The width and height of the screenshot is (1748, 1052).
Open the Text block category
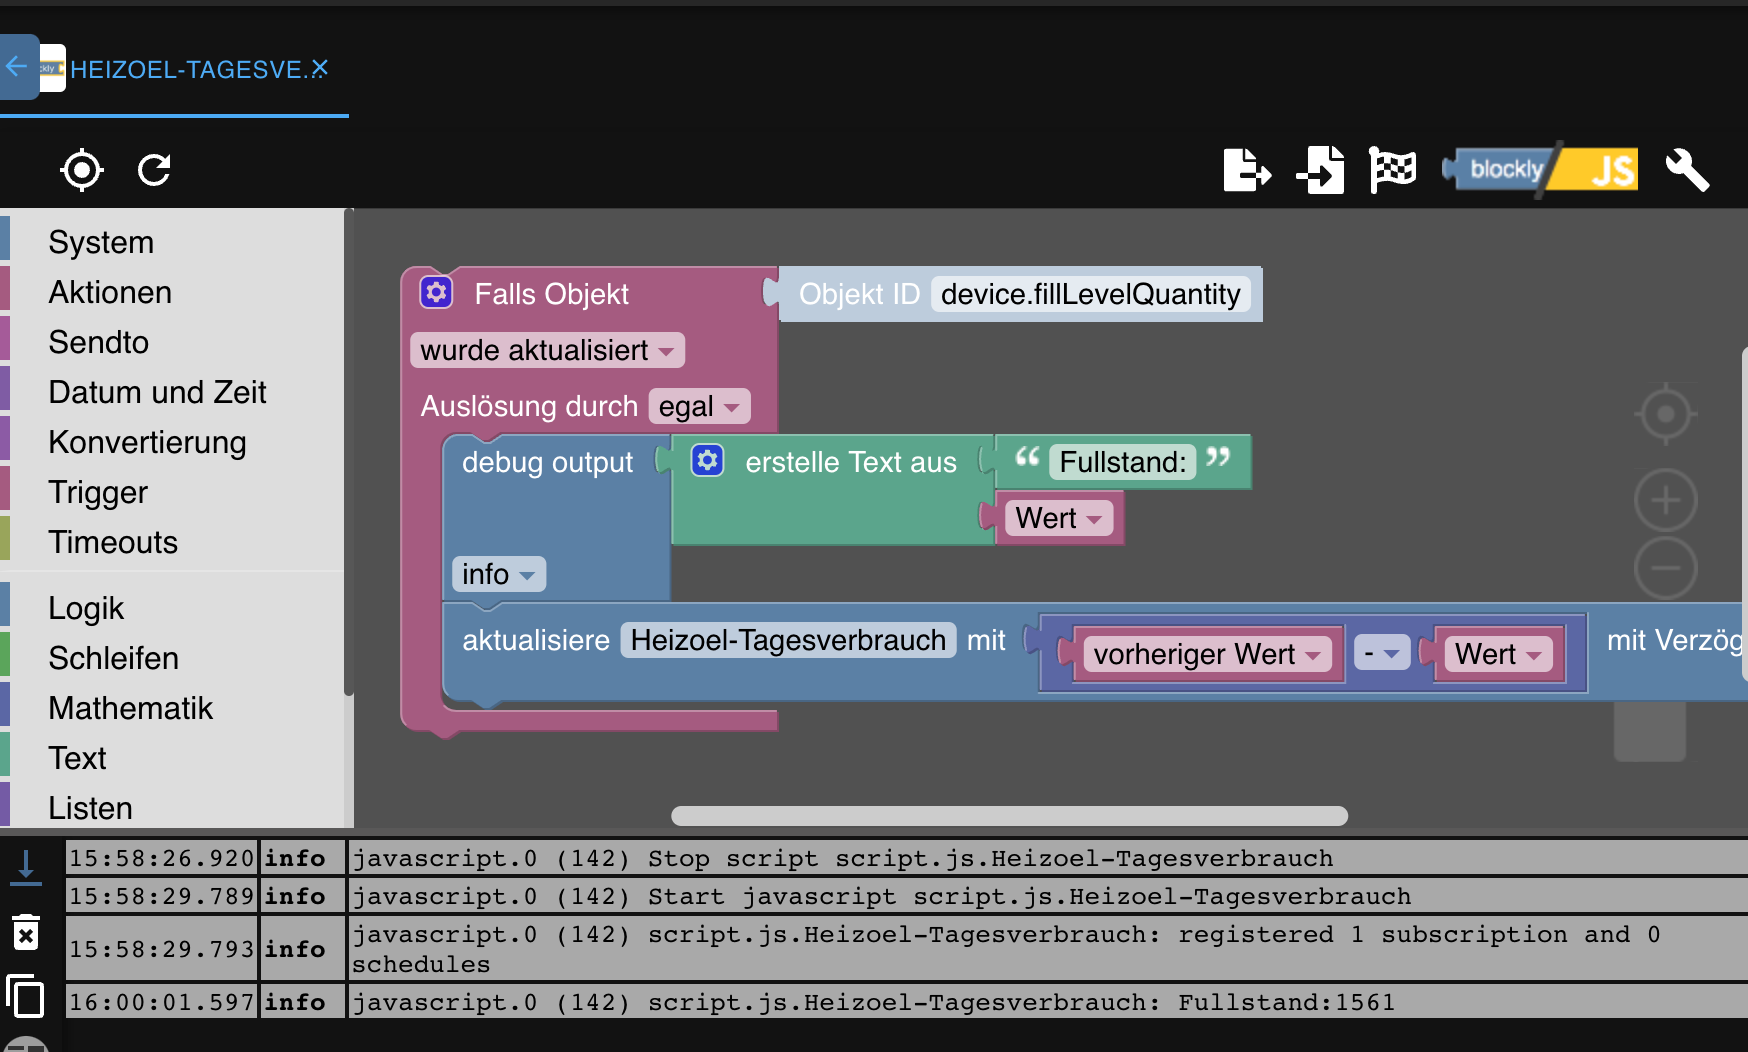coord(77,758)
